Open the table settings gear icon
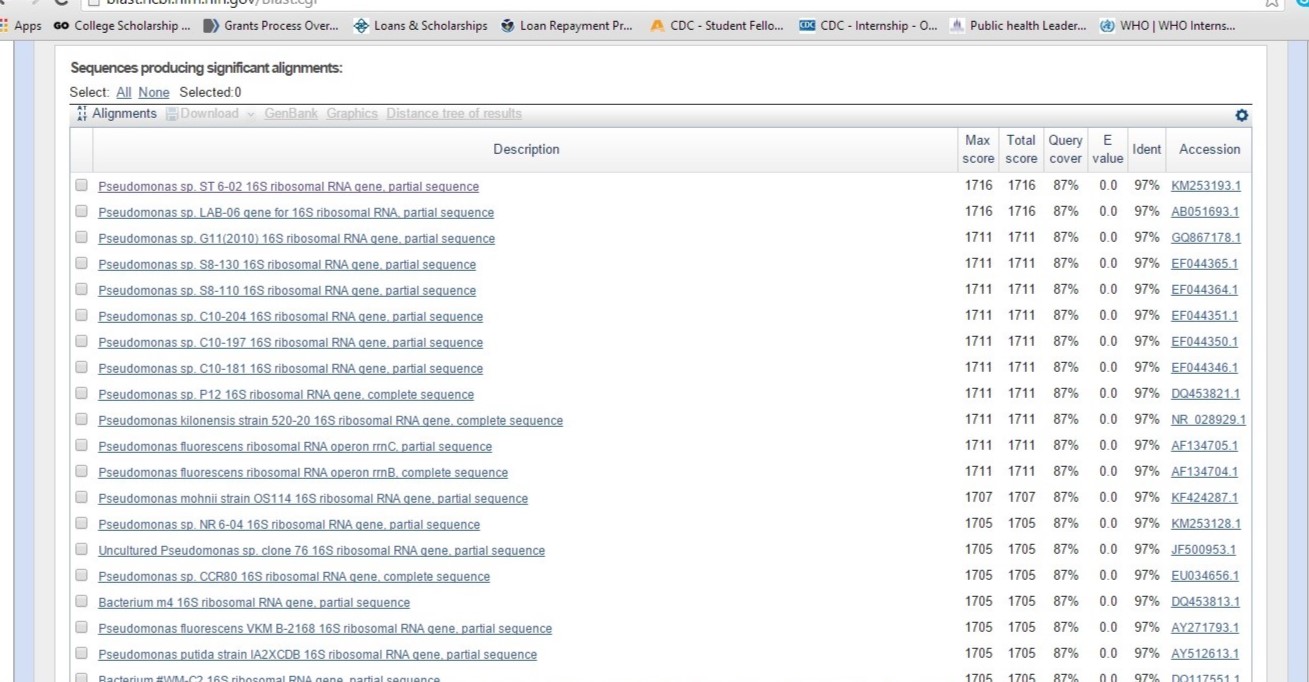 click(1241, 116)
